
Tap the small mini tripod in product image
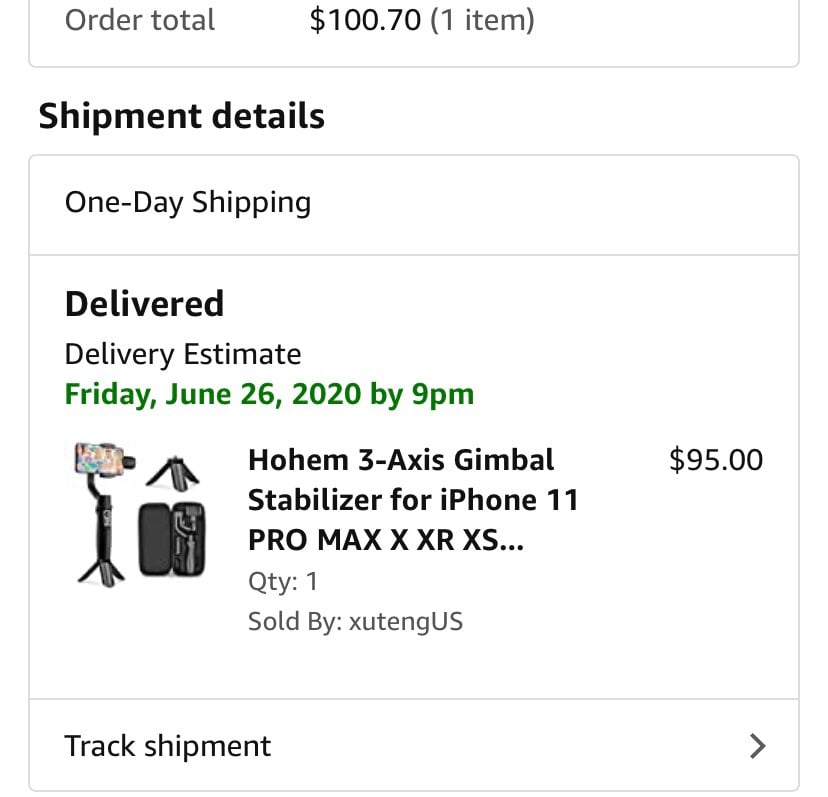(173, 471)
